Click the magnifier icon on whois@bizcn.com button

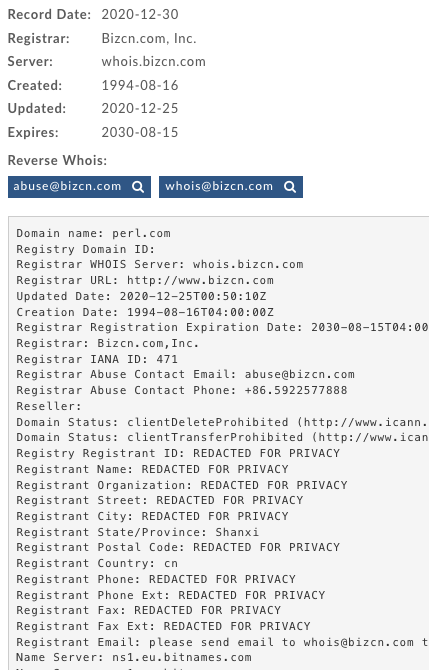coord(290,187)
